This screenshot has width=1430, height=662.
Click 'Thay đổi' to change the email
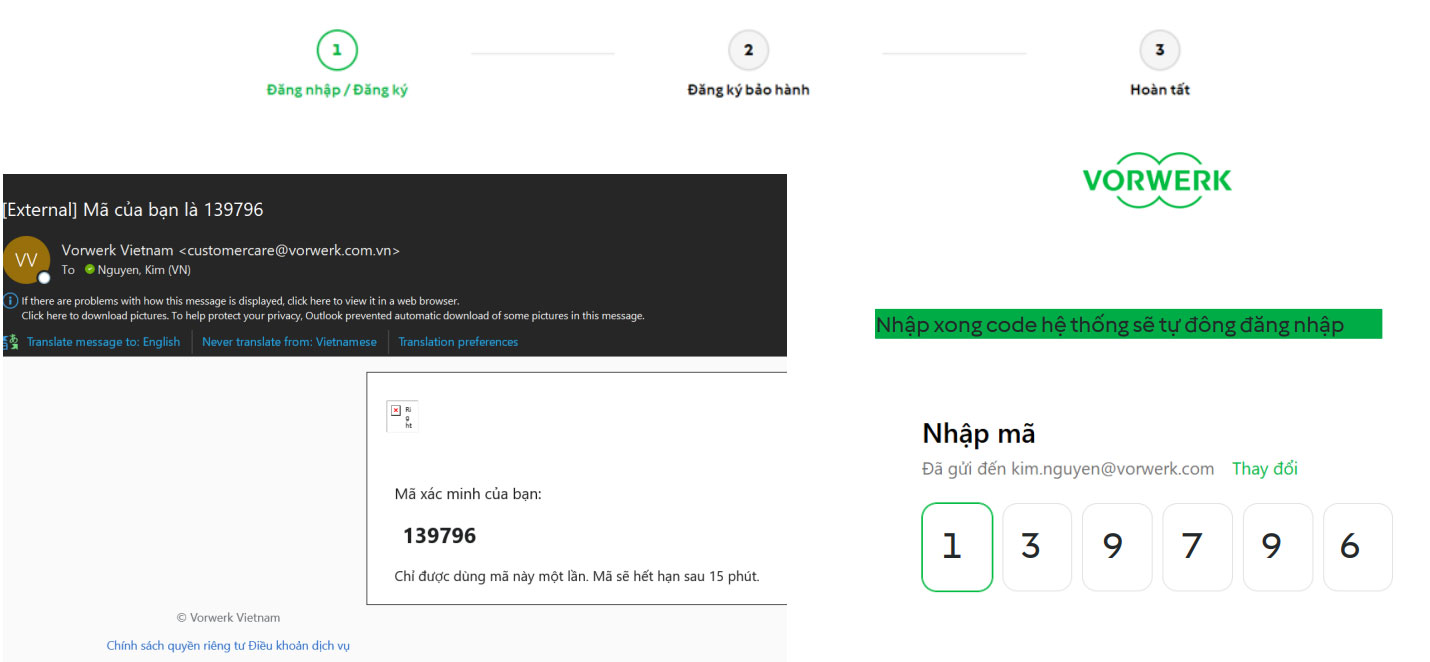1265,469
